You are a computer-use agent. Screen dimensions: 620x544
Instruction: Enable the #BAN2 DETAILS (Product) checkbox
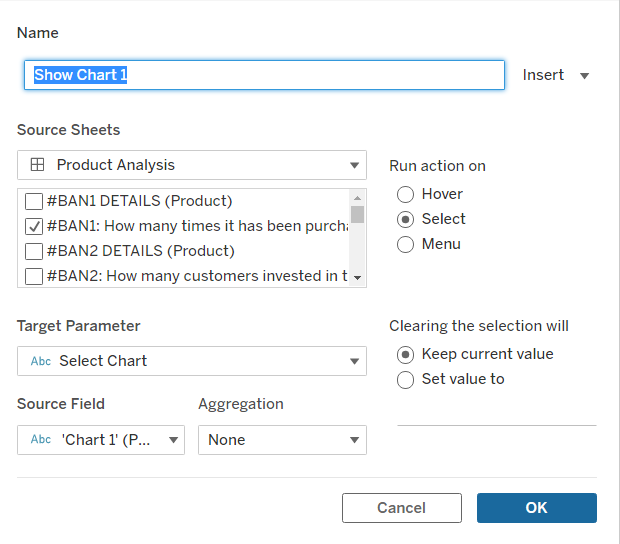click(x=34, y=251)
